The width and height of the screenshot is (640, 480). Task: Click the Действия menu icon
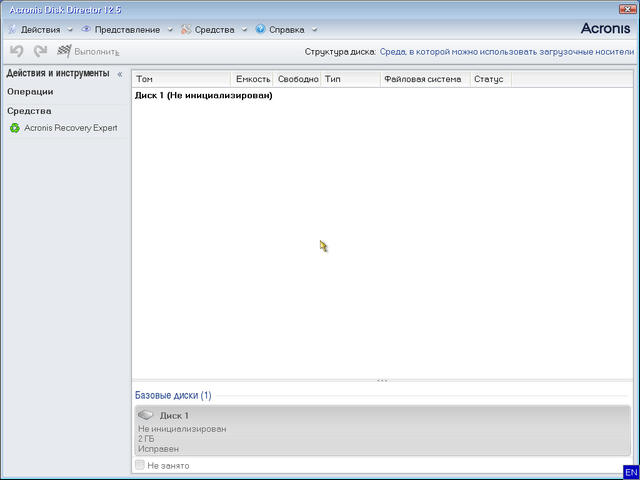coord(12,30)
